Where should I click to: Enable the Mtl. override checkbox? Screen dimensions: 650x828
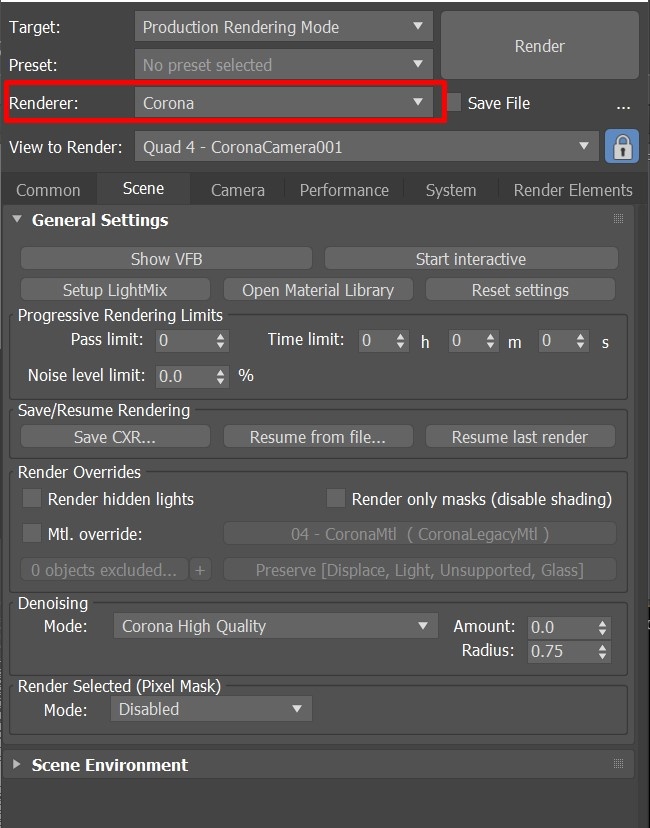pyautogui.click(x=32, y=533)
